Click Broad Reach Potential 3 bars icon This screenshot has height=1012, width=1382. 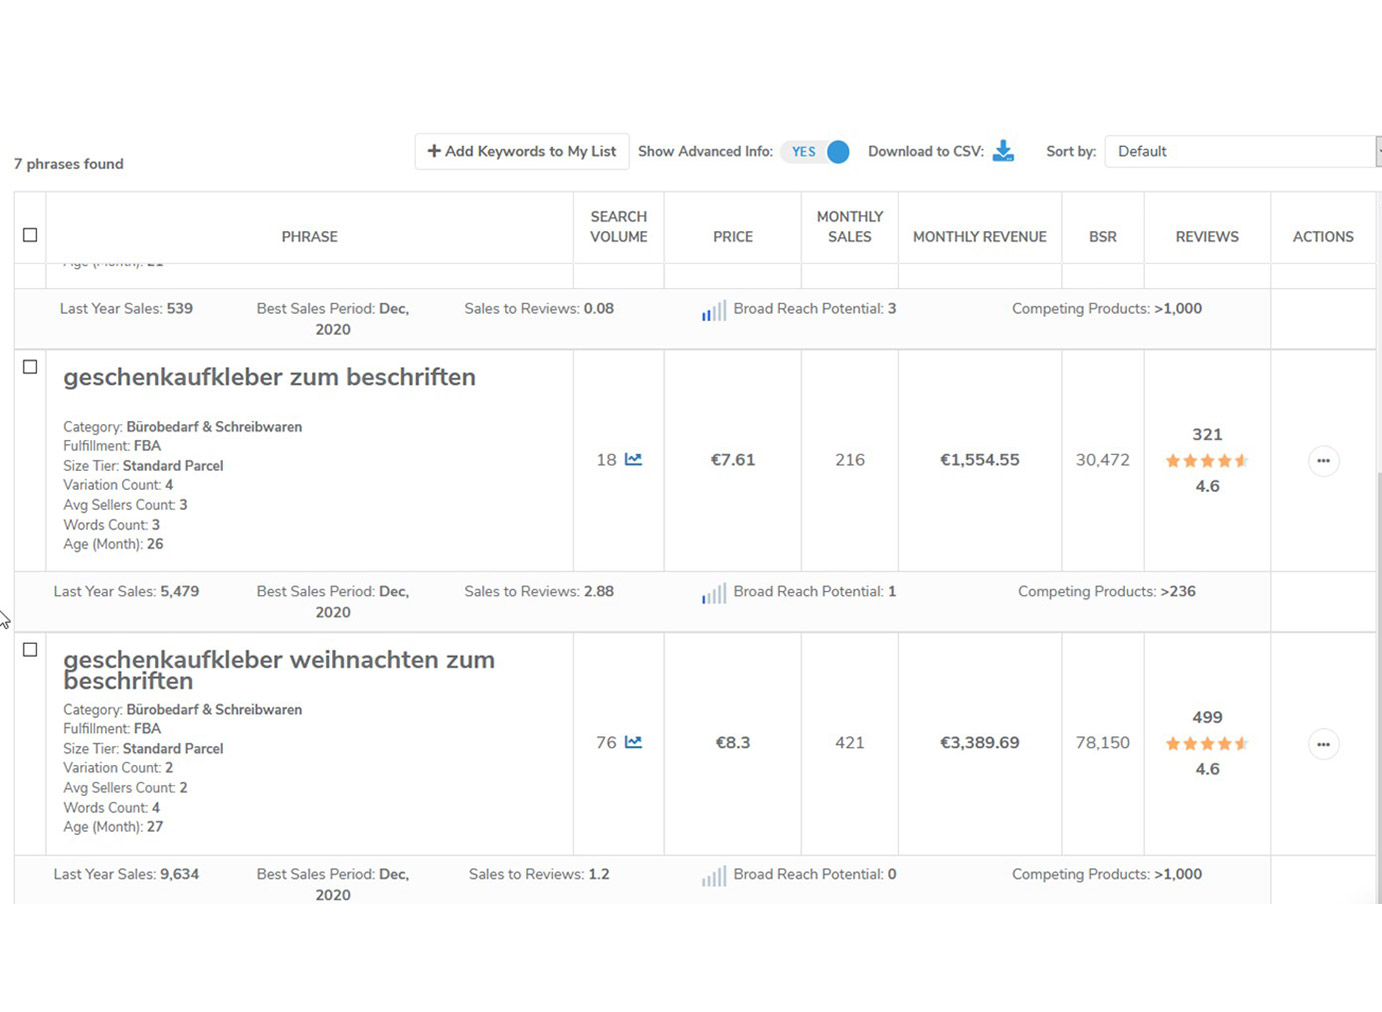[713, 310]
